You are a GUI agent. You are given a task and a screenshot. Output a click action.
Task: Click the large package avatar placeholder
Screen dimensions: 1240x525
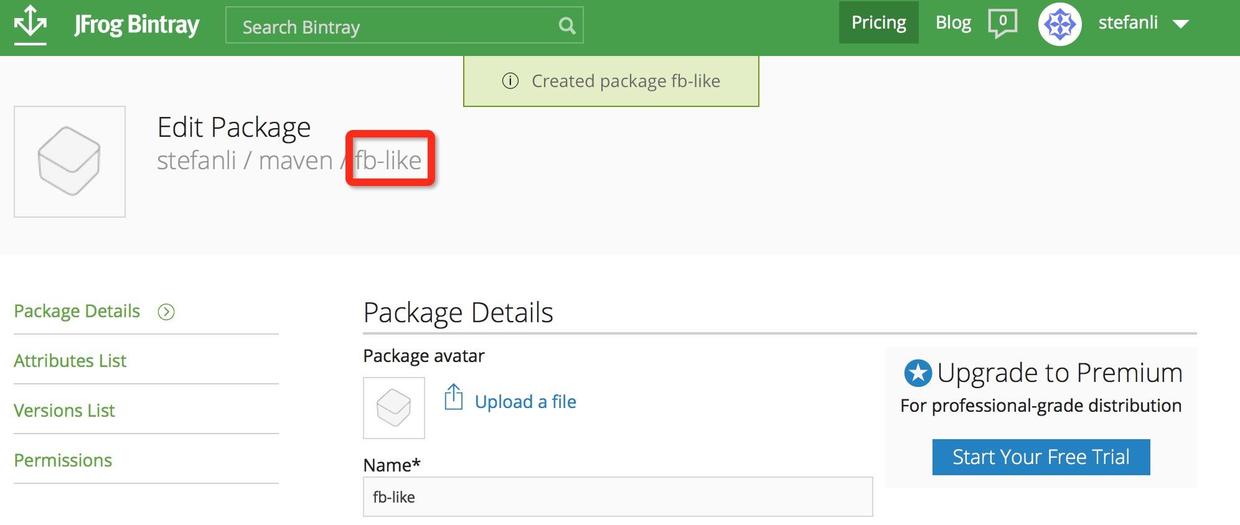click(x=69, y=162)
